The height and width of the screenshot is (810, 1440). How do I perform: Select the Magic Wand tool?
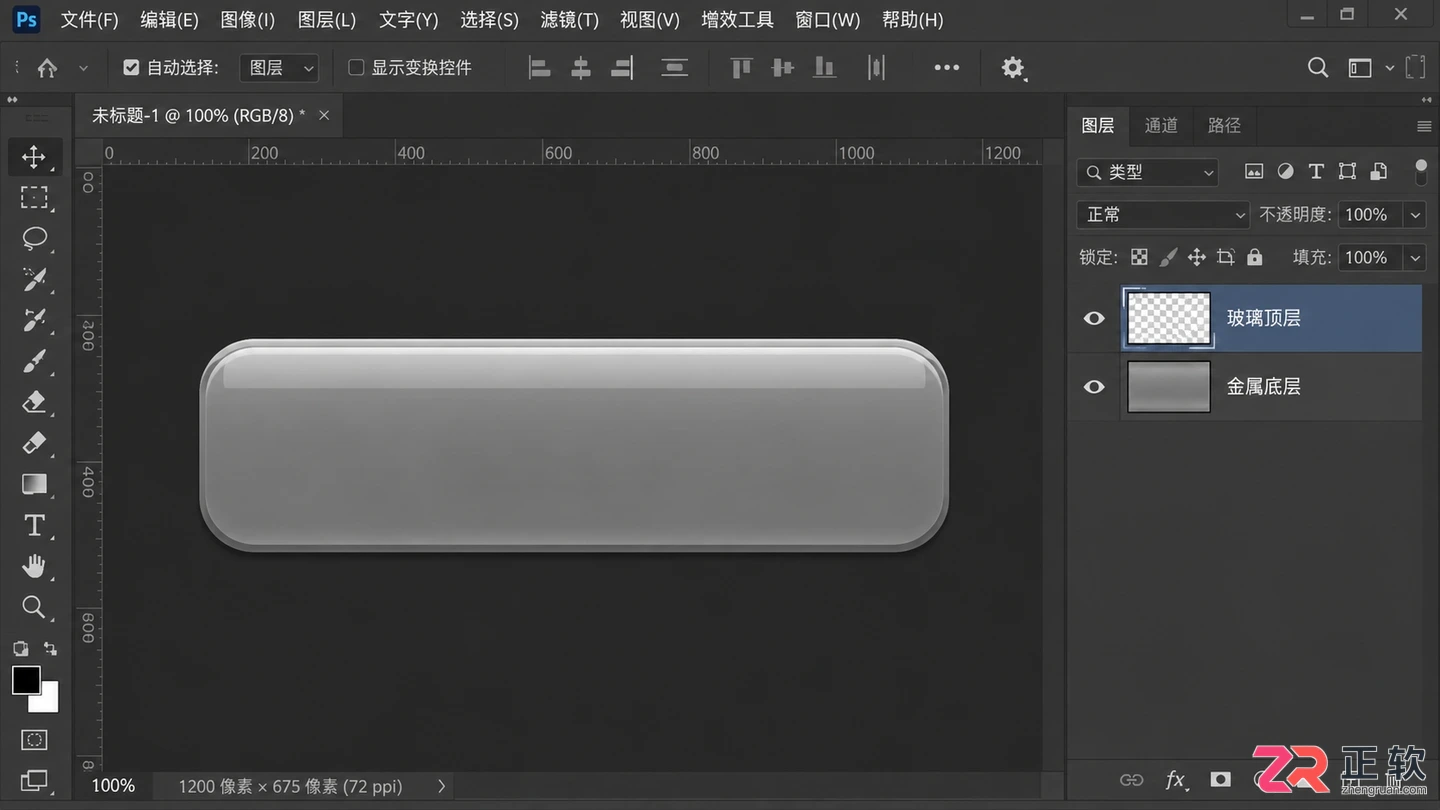pyautogui.click(x=34, y=279)
